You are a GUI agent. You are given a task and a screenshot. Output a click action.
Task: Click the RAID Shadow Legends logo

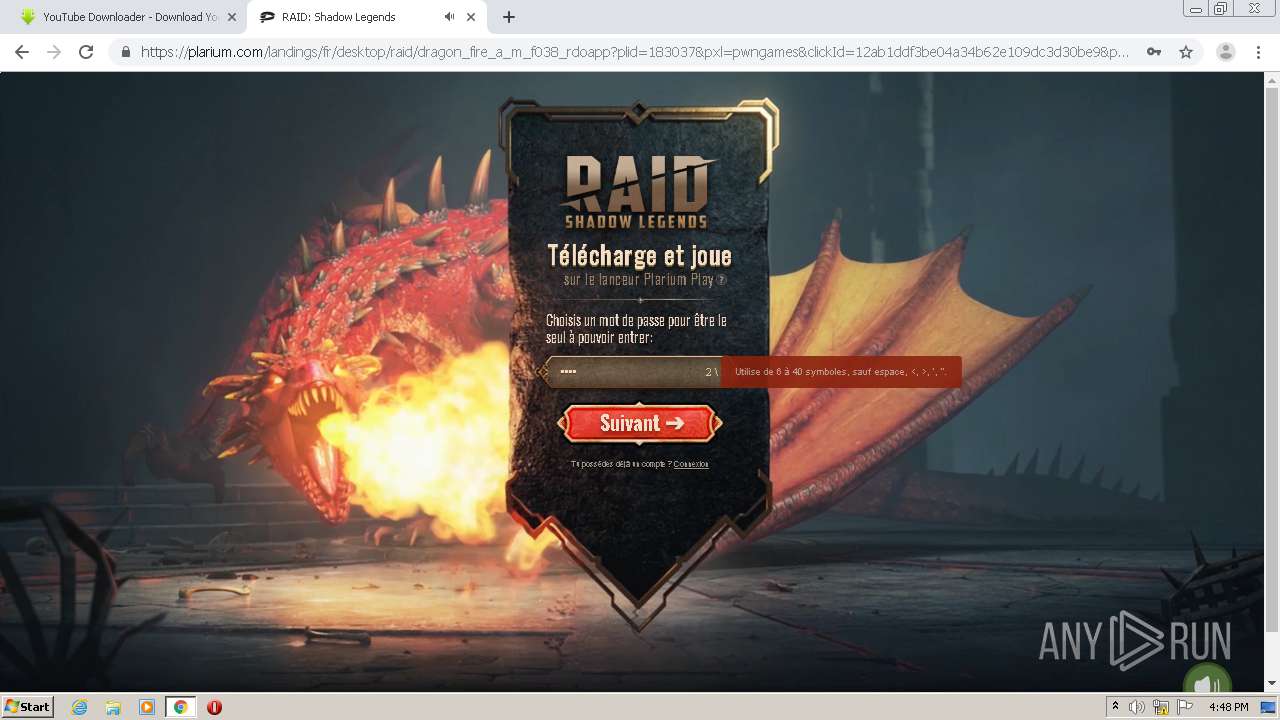pos(638,192)
